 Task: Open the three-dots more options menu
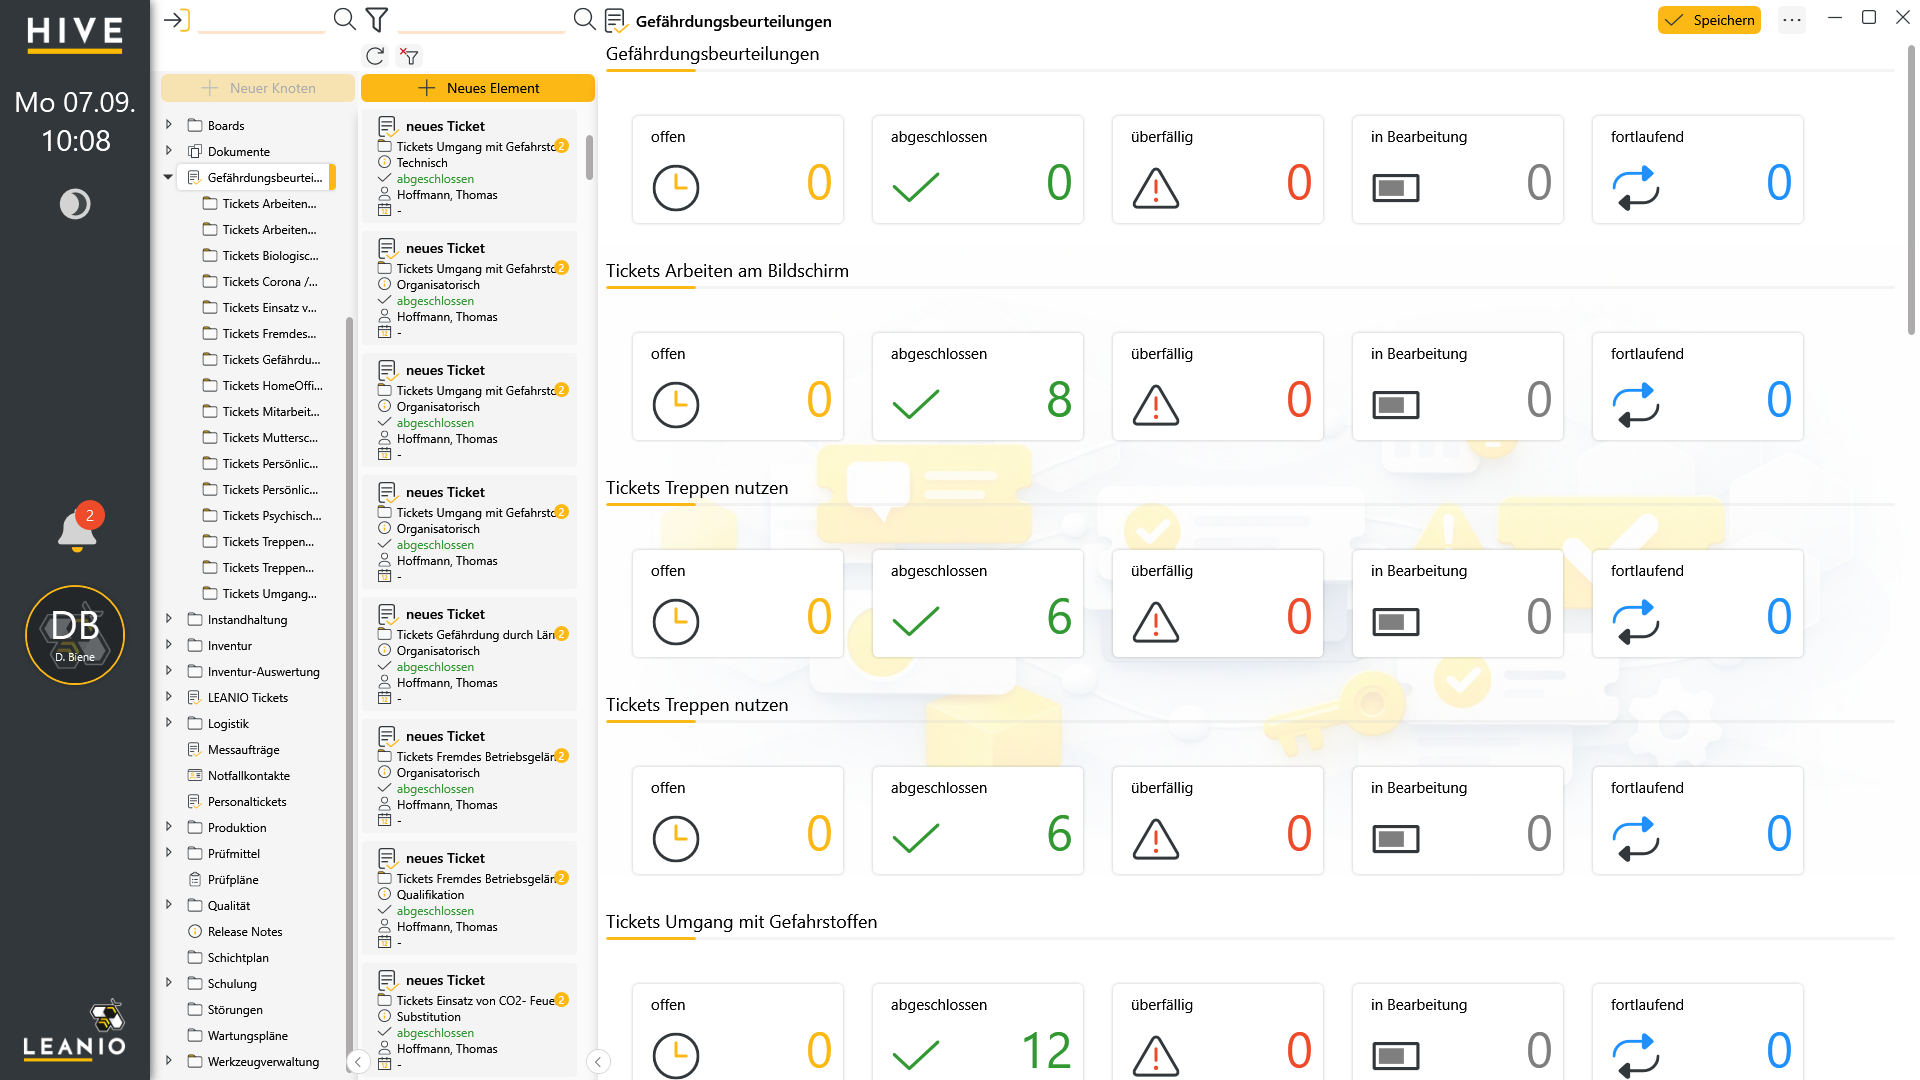point(1792,20)
